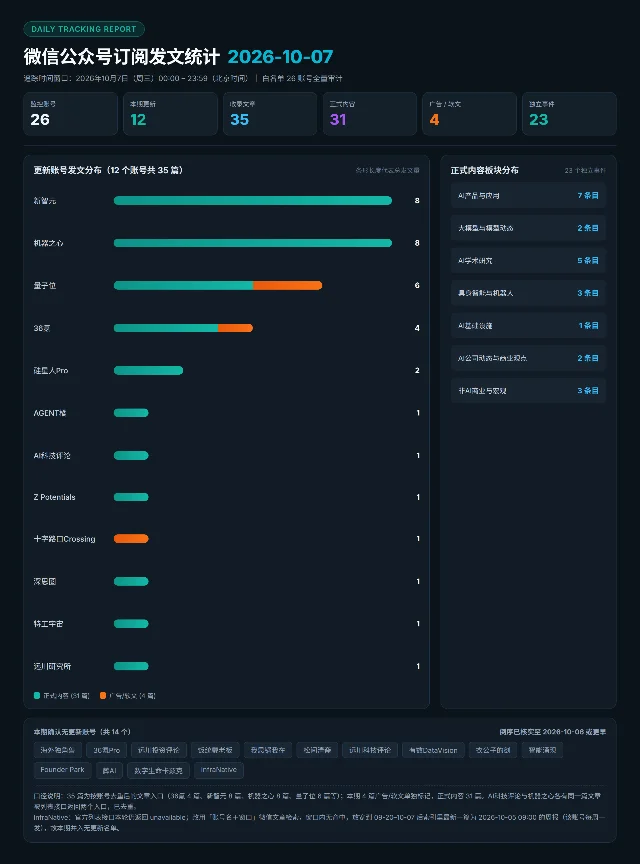The width and height of the screenshot is (640, 864).
Task: Click the 机器之心 green bar
Action: [252, 243]
